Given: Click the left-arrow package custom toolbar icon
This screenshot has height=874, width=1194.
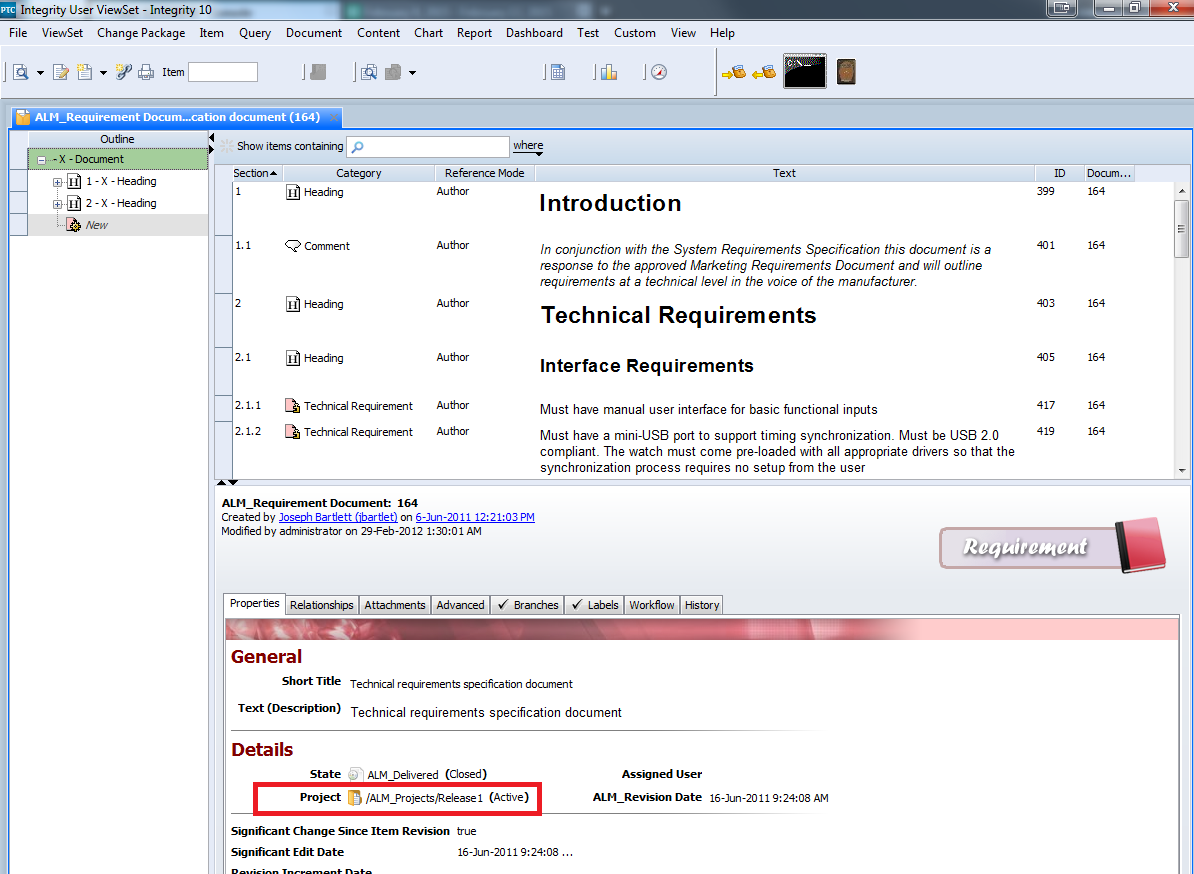Looking at the screenshot, I should tap(764, 72).
